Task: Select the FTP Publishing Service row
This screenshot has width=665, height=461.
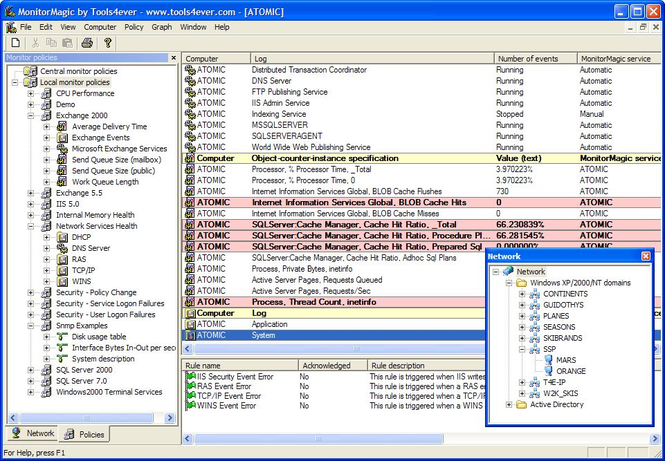Action: click(x=422, y=92)
